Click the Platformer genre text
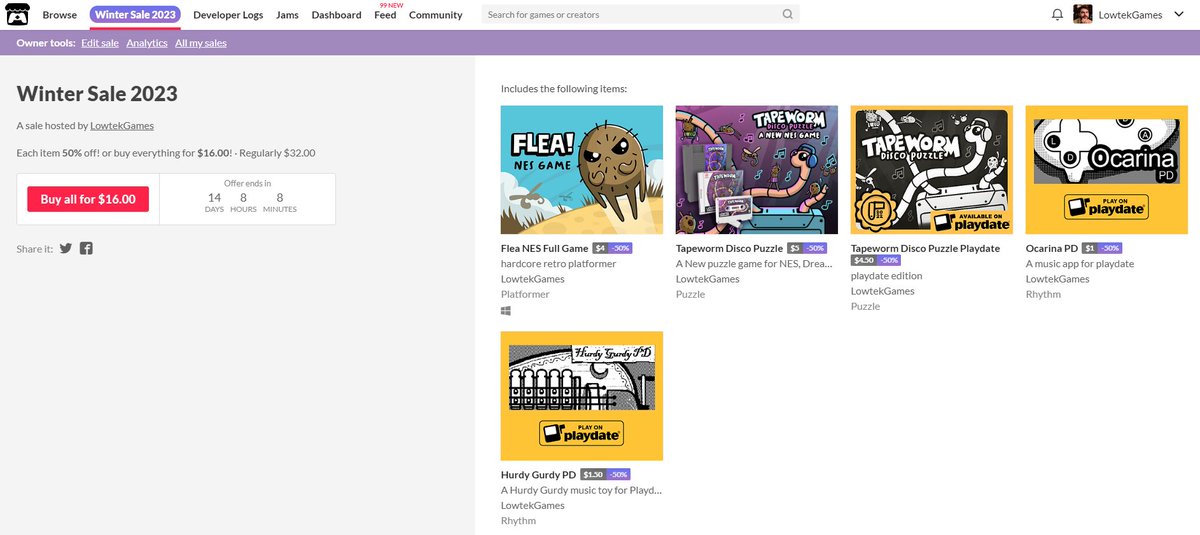This screenshot has width=1200, height=535. point(525,295)
